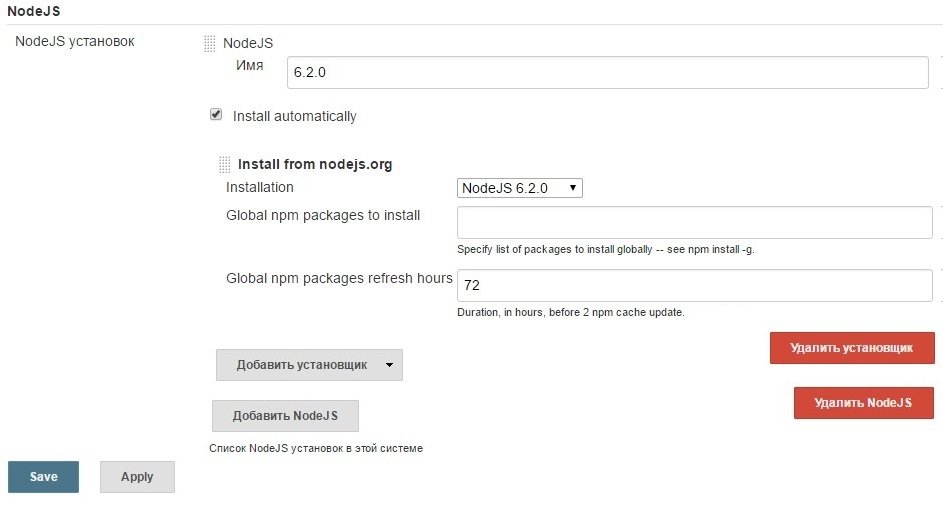Click the Имя label
943x507 pixels.
[x=250, y=66]
